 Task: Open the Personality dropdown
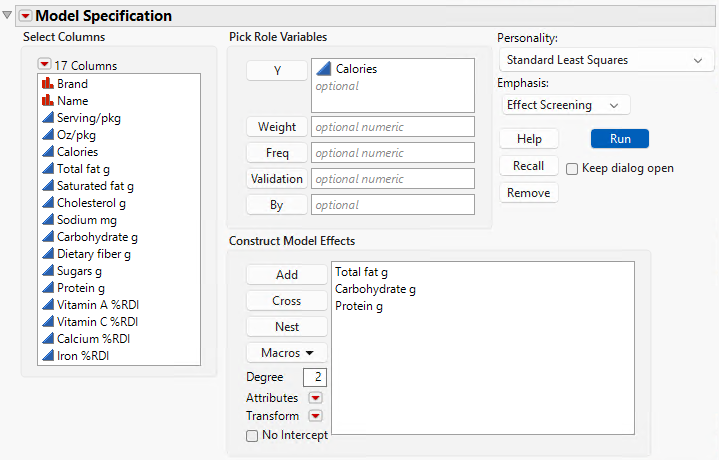(603, 60)
